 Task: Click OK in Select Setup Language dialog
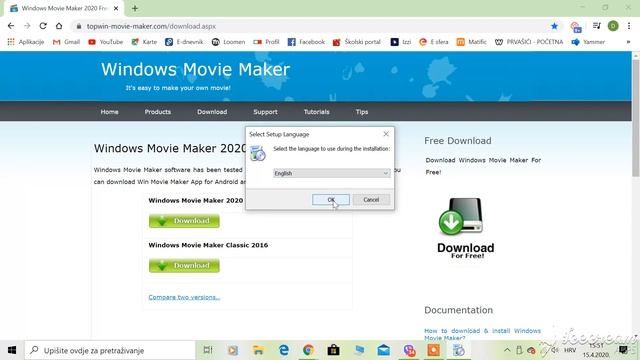coord(331,200)
